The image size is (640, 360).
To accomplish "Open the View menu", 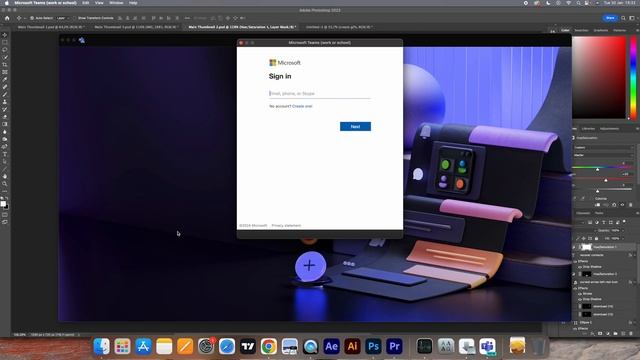I will point(99,3).
